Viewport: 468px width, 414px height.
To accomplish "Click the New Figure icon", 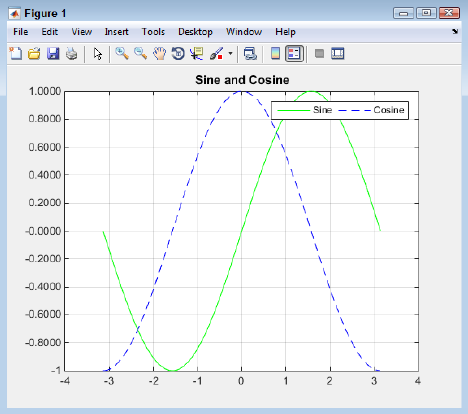I will 15,53.
